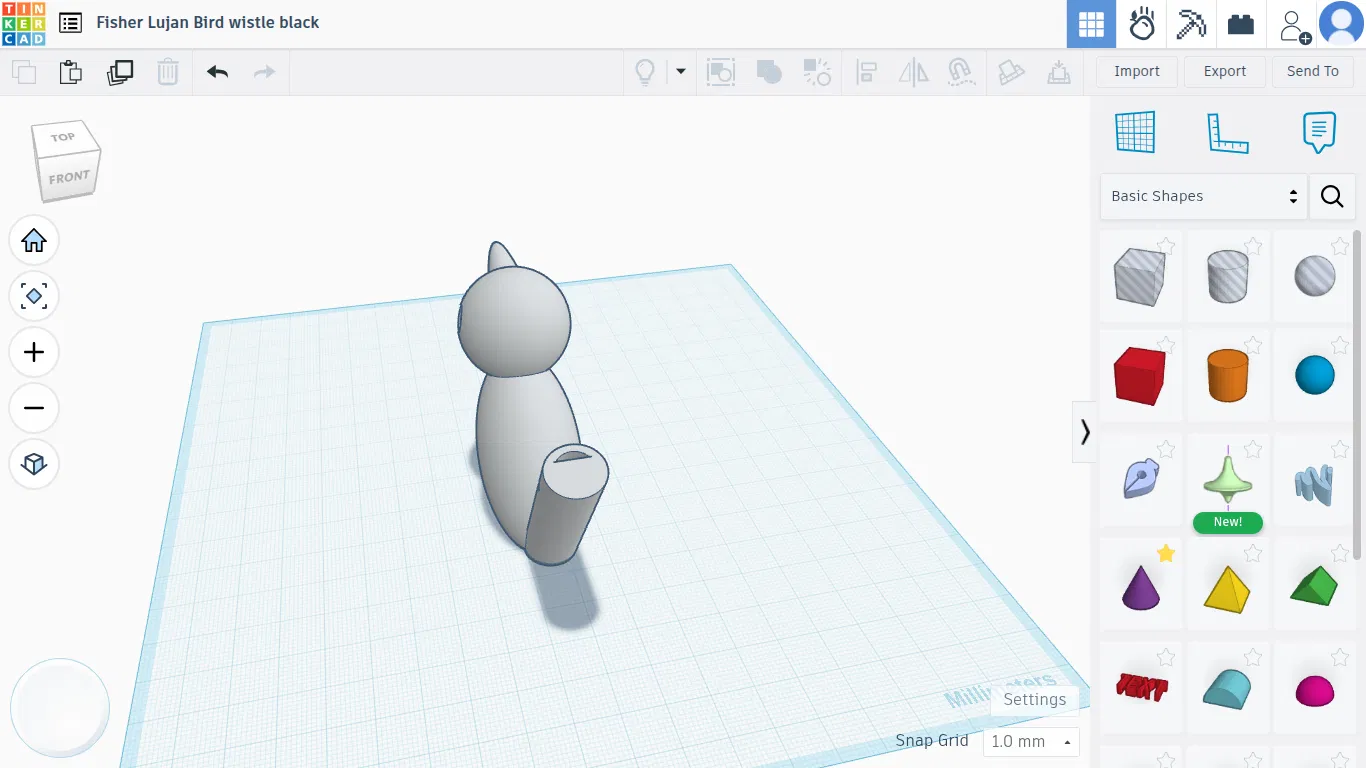Favorite the orange Cylinder with its star

point(1253,345)
